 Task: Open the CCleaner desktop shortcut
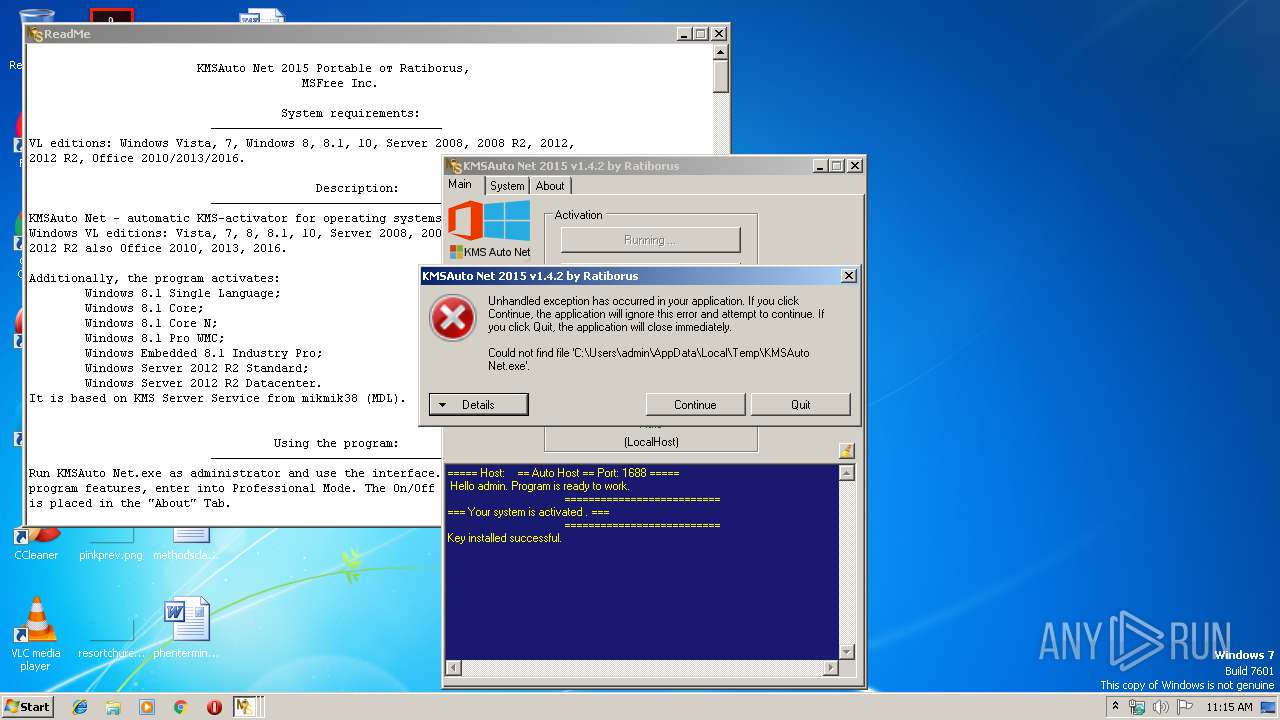pyautogui.click(x=36, y=544)
